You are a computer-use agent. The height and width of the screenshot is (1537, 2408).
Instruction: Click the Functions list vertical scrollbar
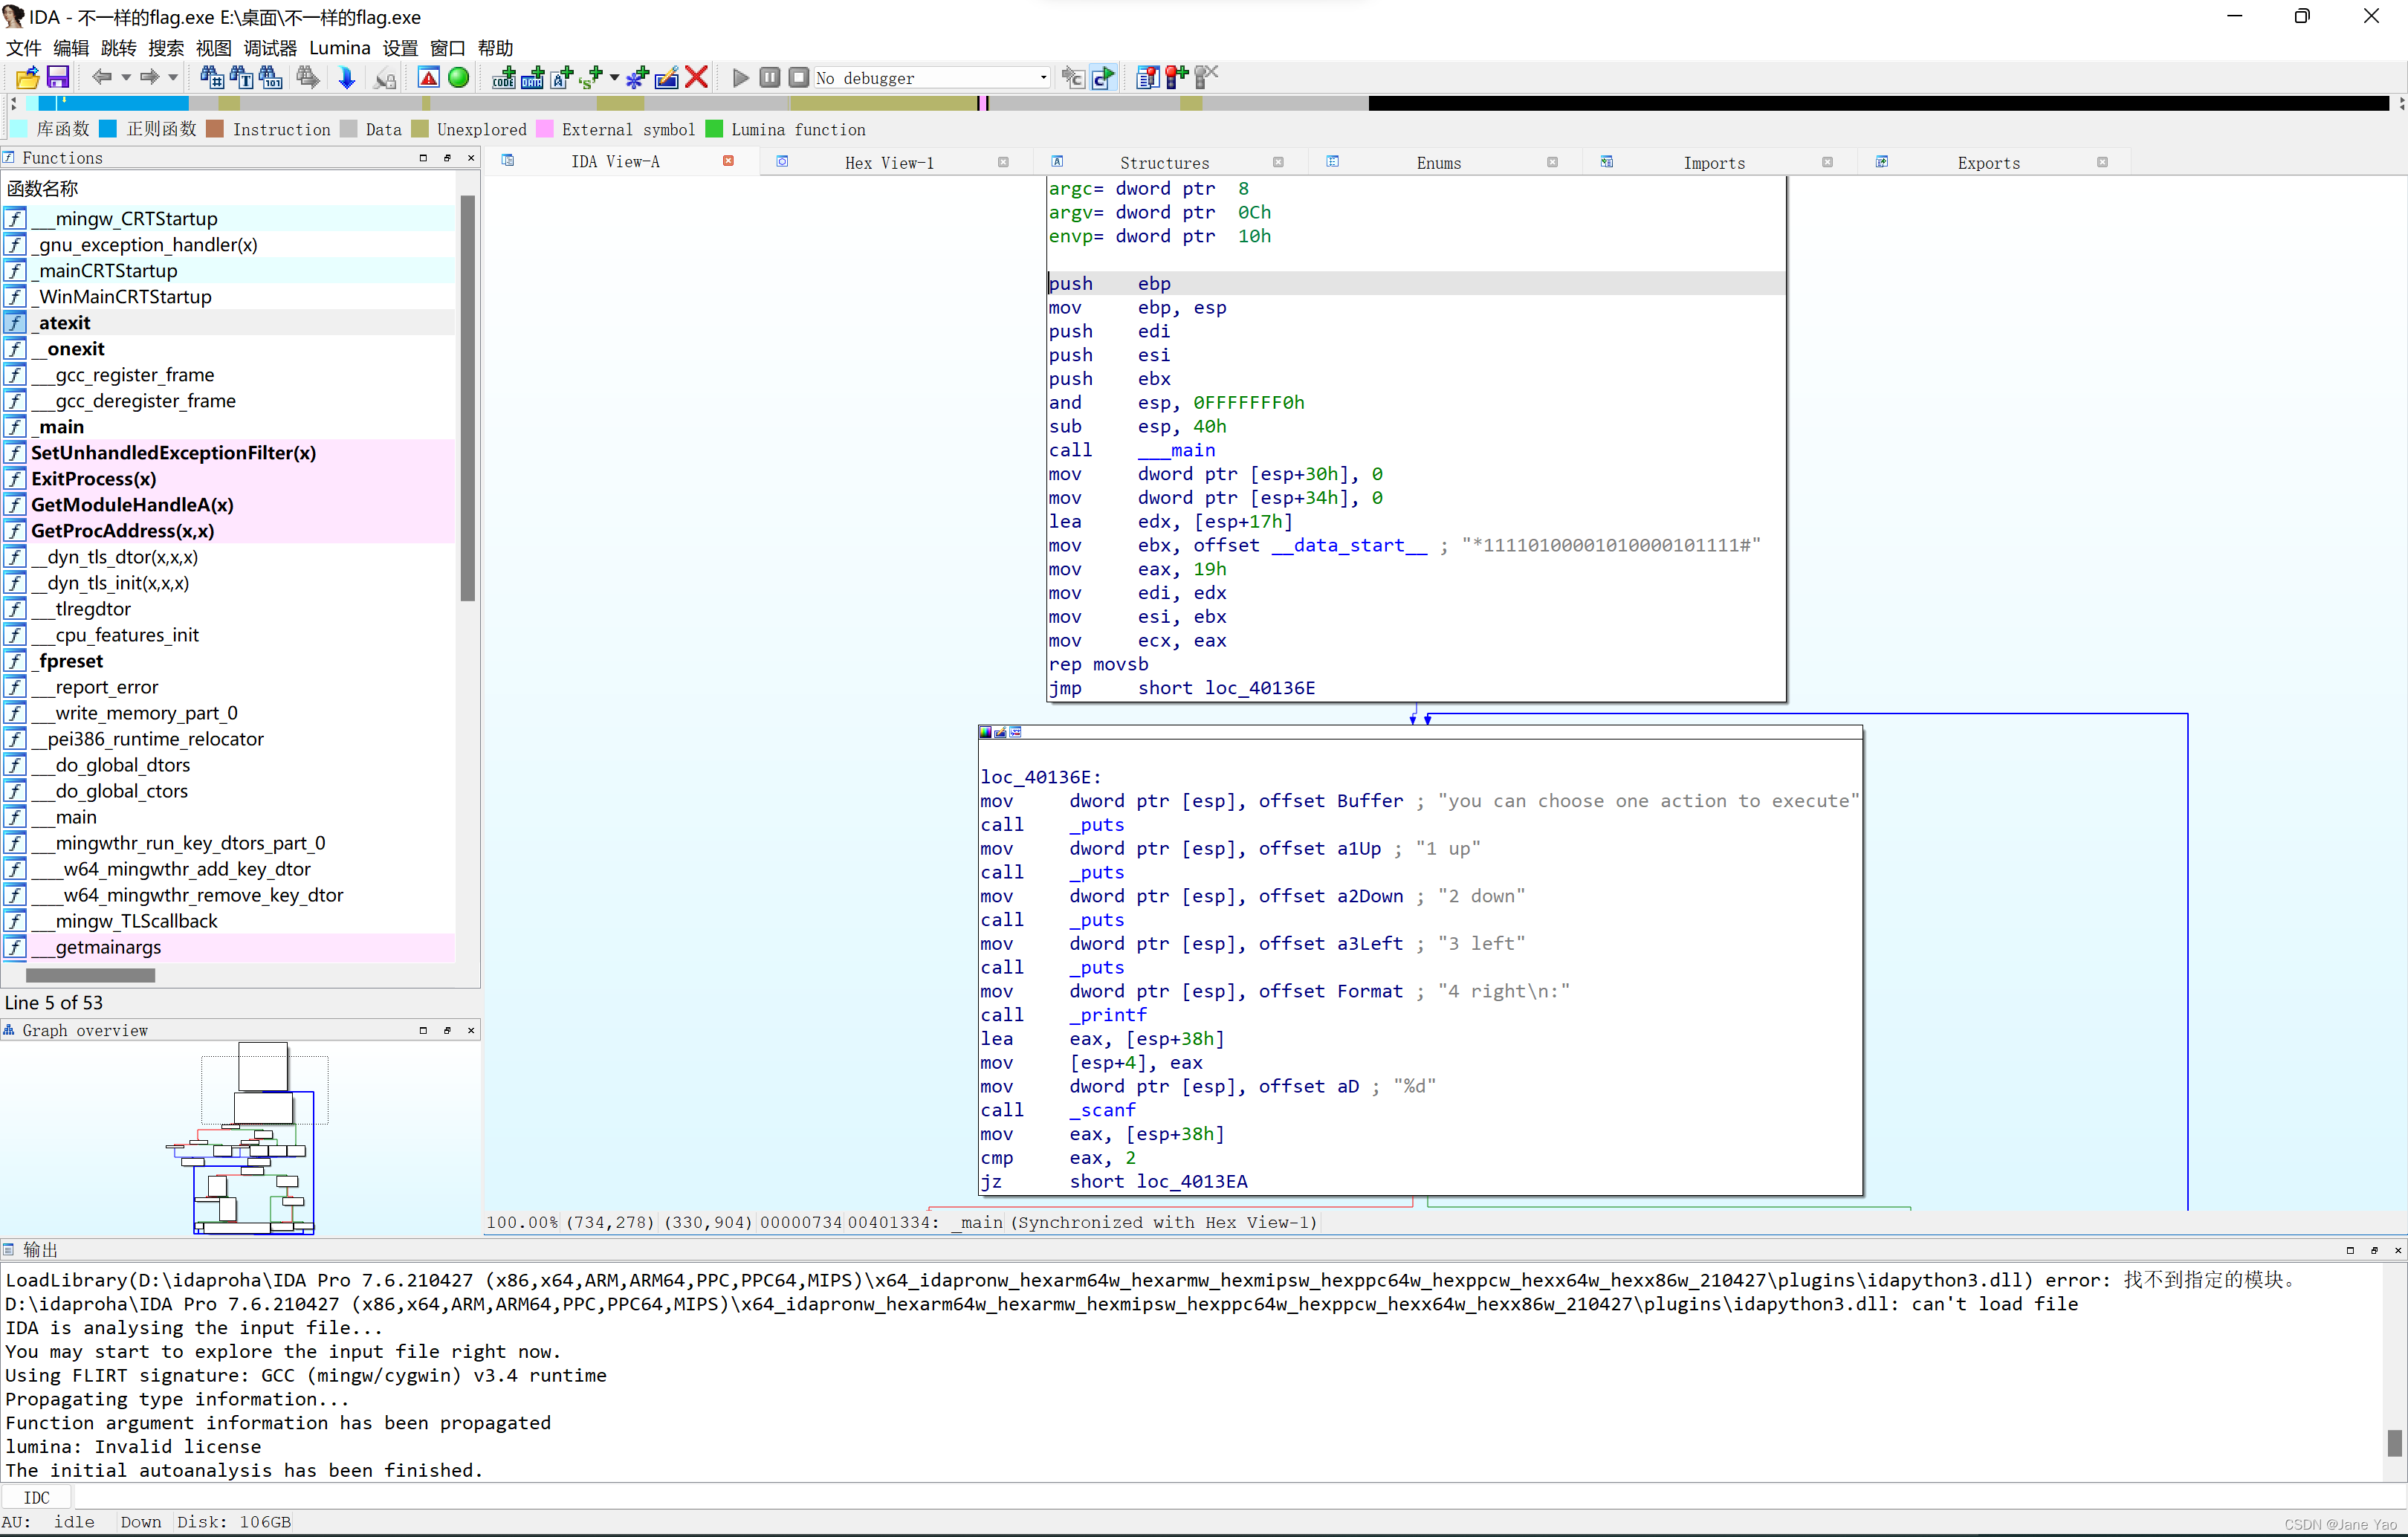[x=467, y=400]
